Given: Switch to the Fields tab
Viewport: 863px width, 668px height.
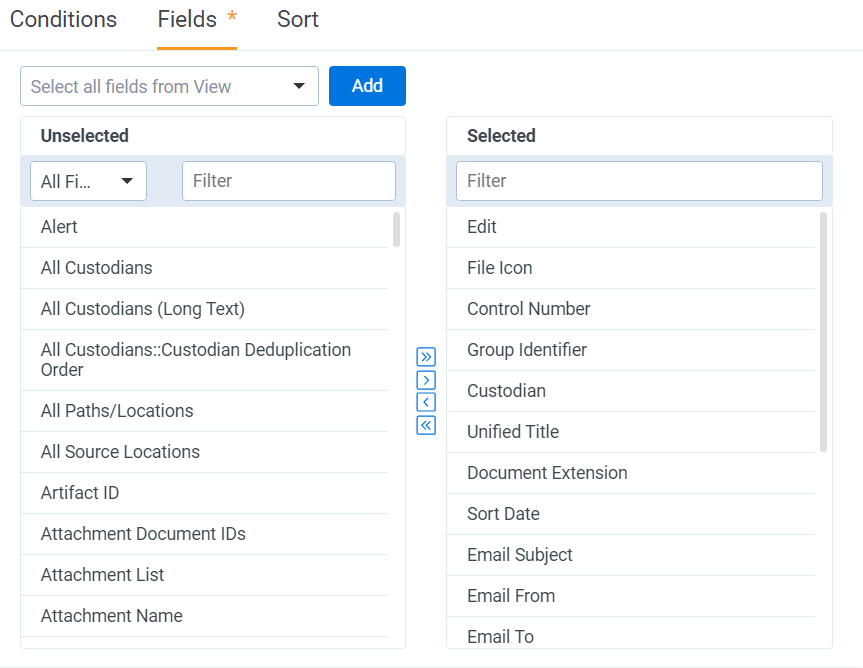Looking at the screenshot, I should (x=196, y=20).
